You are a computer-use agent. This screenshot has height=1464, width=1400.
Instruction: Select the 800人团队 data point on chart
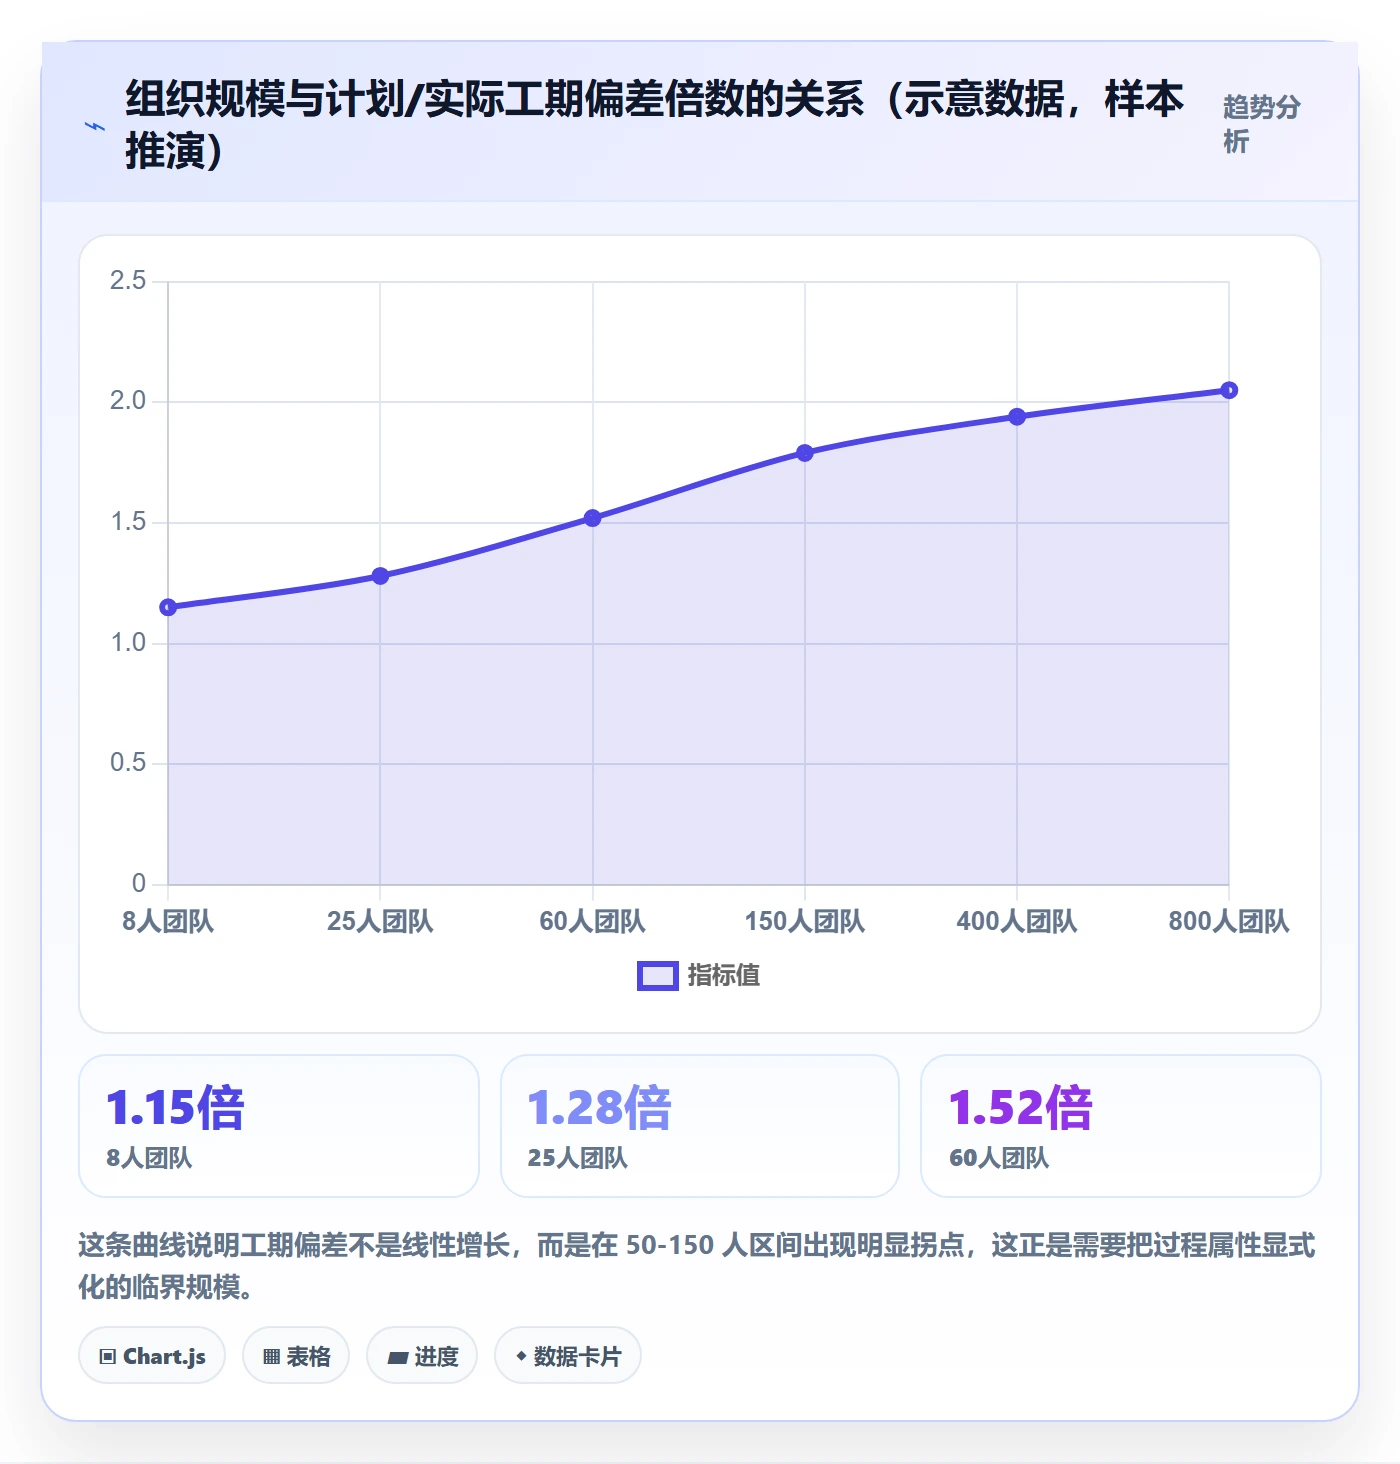(x=1229, y=390)
